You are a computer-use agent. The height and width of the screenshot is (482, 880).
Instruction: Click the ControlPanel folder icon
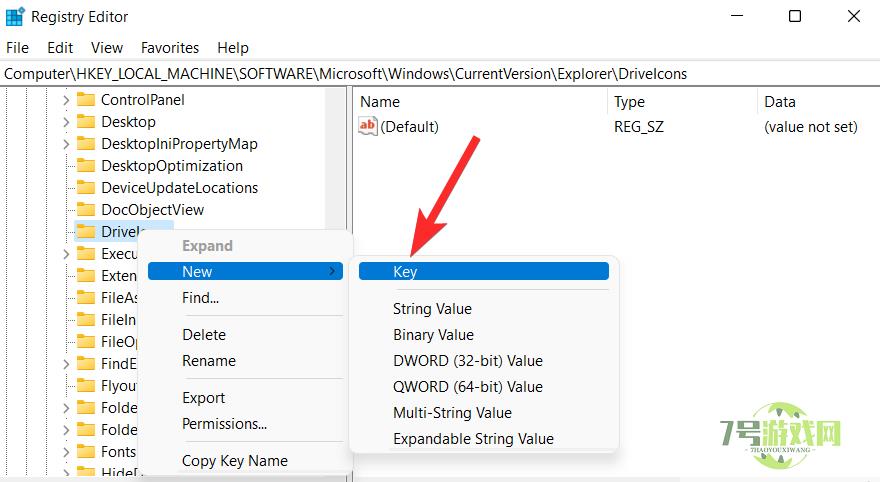pyautogui.click(x=86, y=100)
